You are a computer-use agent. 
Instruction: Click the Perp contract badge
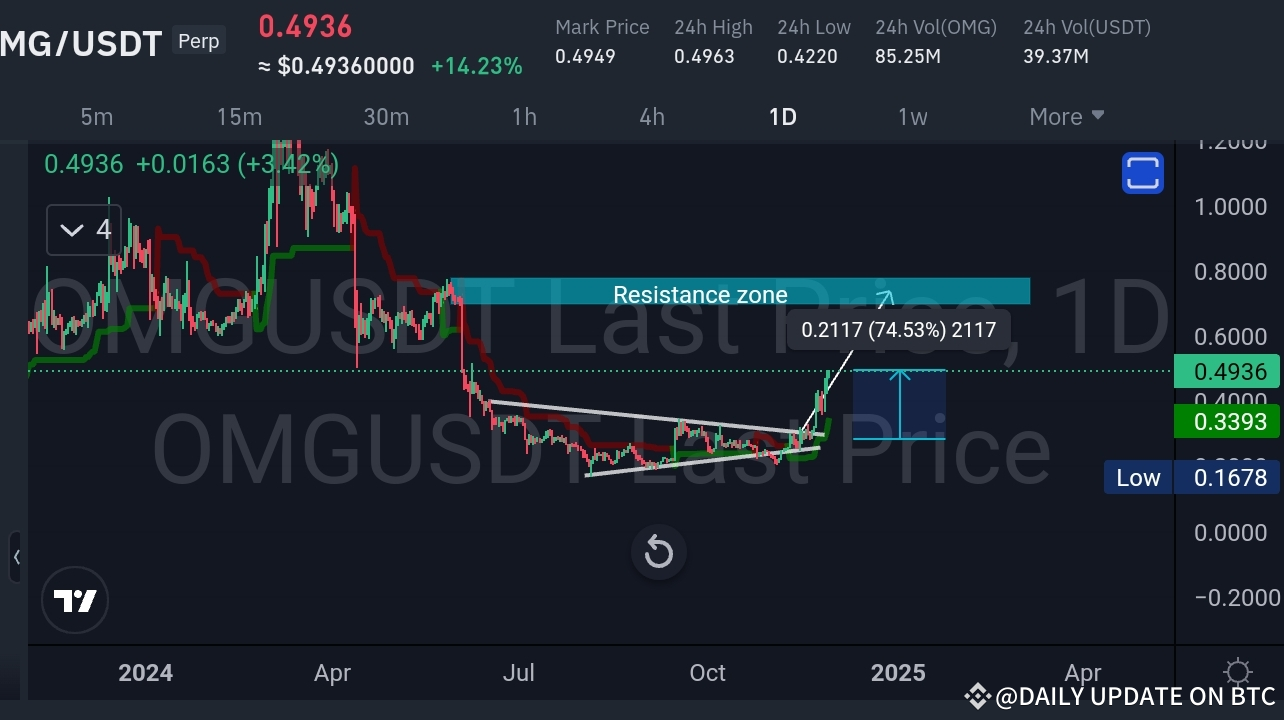pos(198,41)
